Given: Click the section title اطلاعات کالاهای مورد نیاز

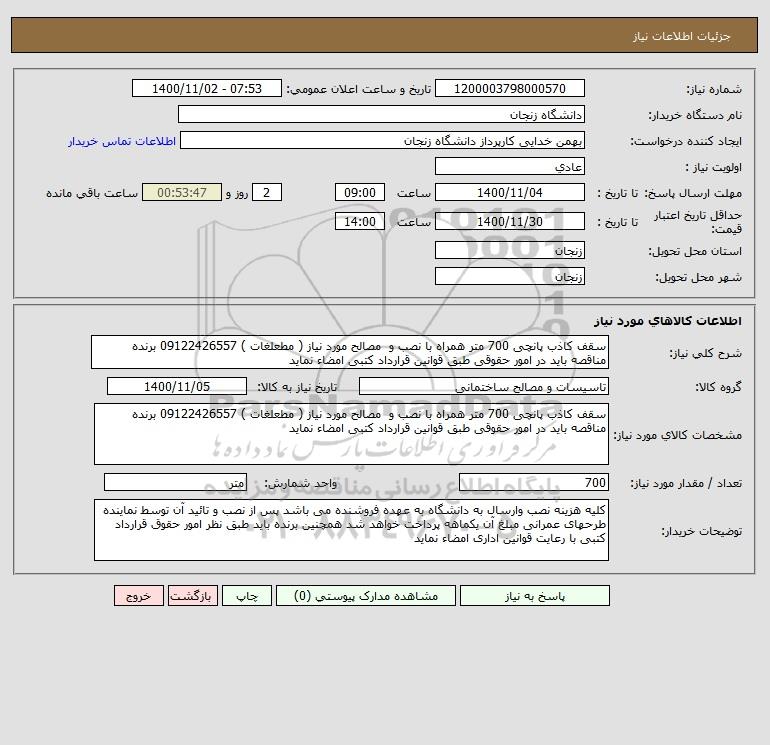Looking at the screenshot, I should 668,321.
